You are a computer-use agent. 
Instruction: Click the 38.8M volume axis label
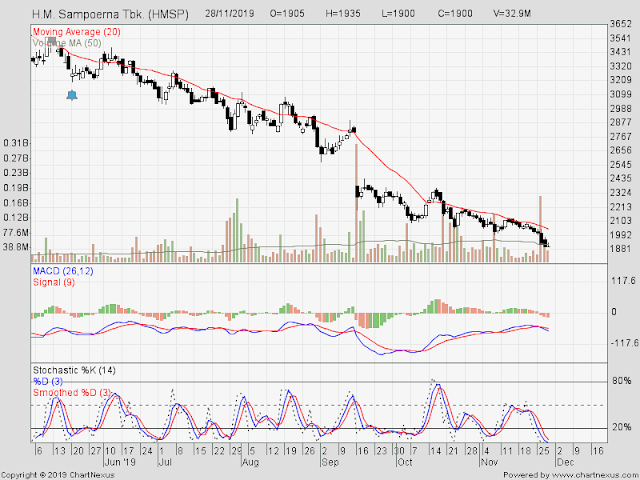coord(16,247)
